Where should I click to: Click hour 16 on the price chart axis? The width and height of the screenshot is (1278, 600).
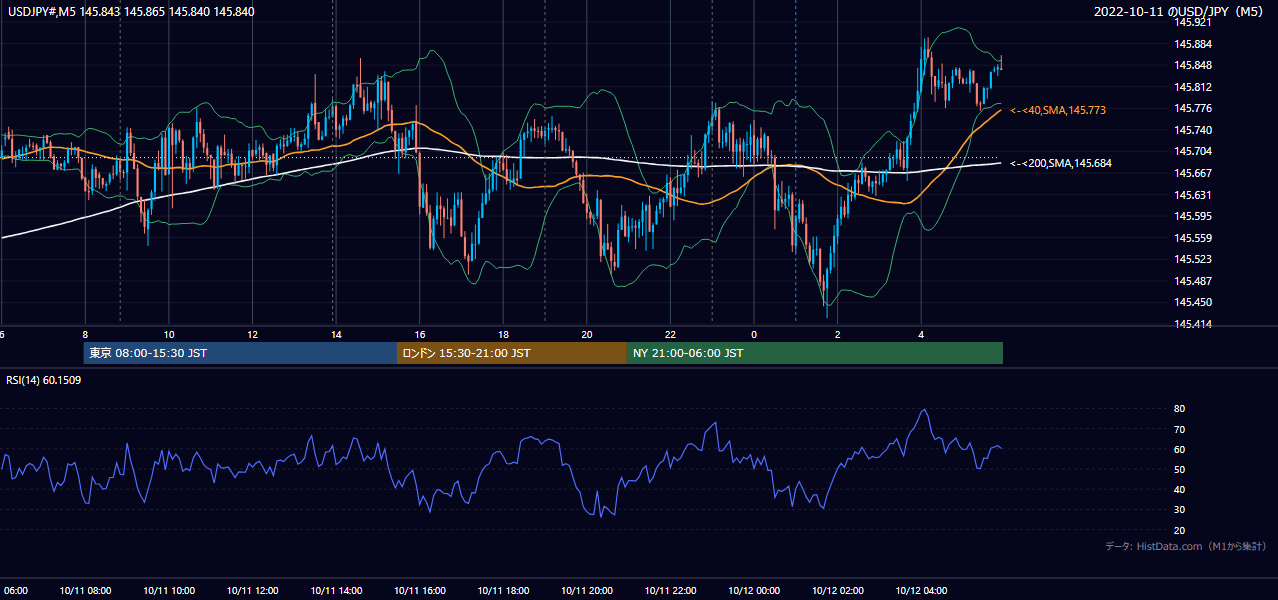[x=420, y=334]
